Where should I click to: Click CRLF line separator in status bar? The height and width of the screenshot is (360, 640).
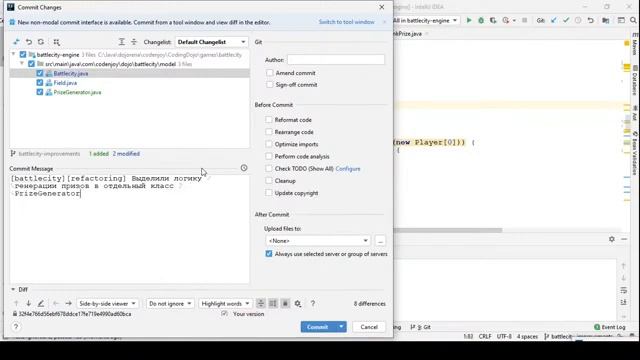485,337
